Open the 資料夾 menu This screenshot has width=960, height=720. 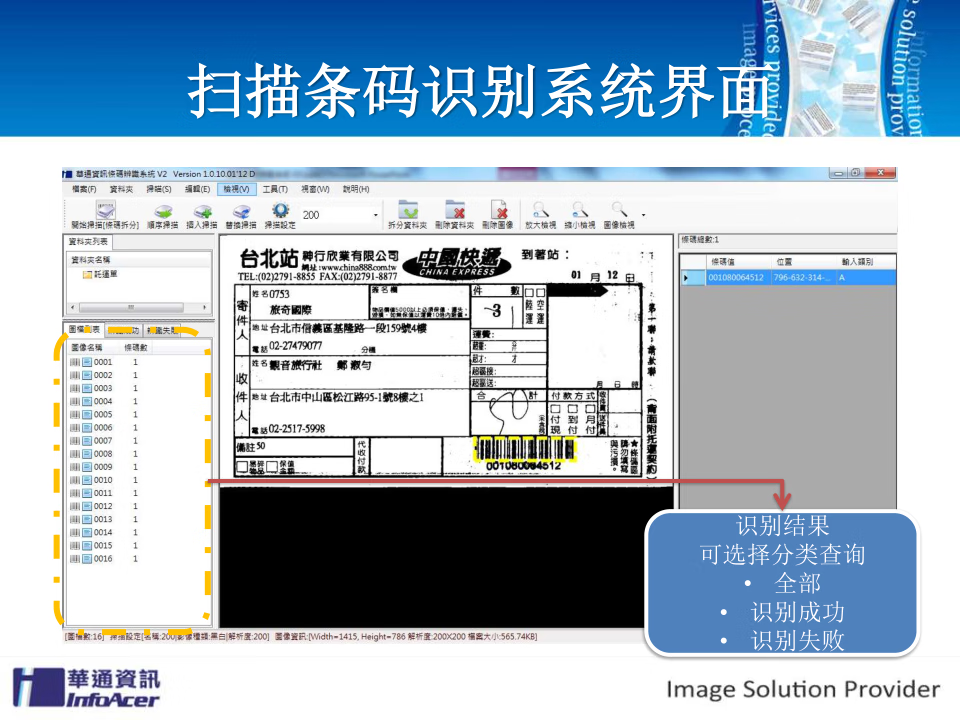(x=121, y=189)
